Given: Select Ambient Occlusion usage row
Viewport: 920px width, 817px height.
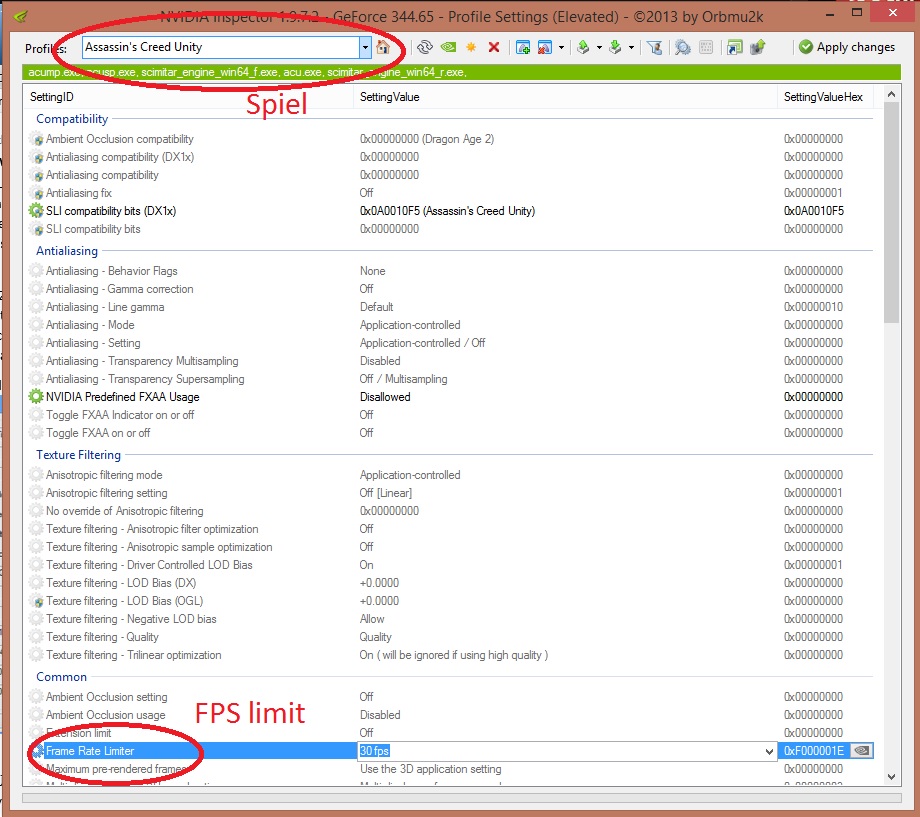Looking at the screenshot, I should pos(451,715).
